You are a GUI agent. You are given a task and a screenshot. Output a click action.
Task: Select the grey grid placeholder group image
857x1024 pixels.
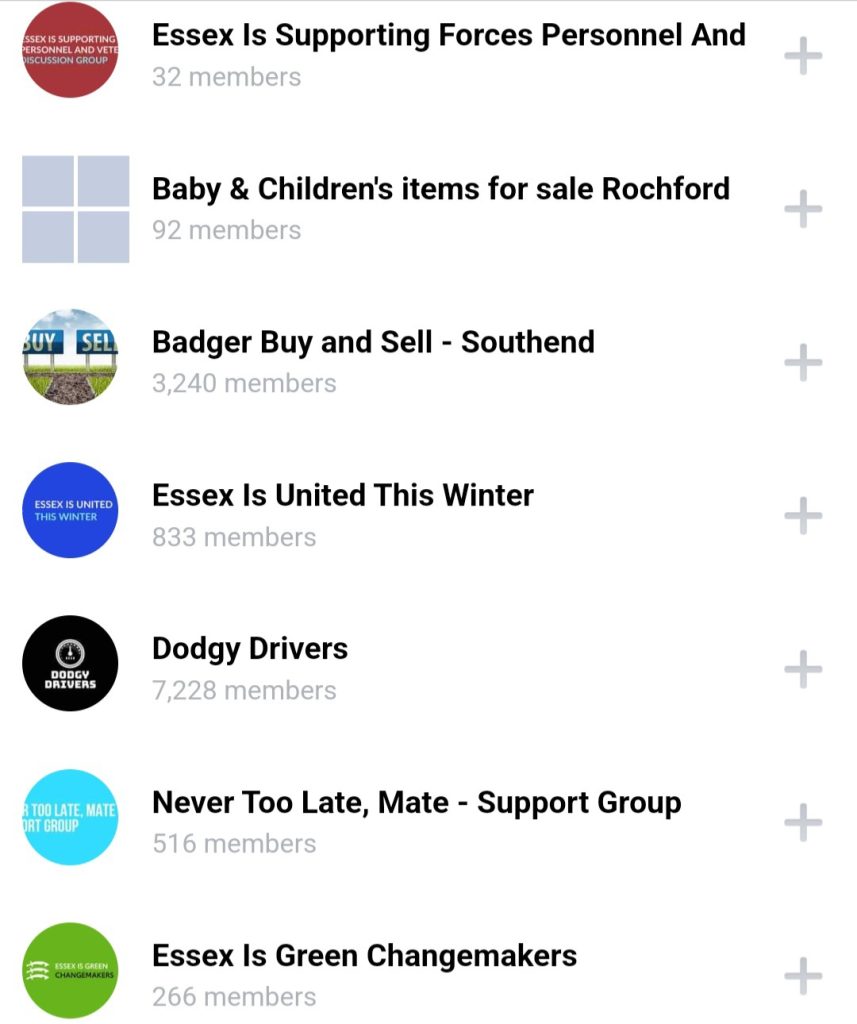(76, 209)
